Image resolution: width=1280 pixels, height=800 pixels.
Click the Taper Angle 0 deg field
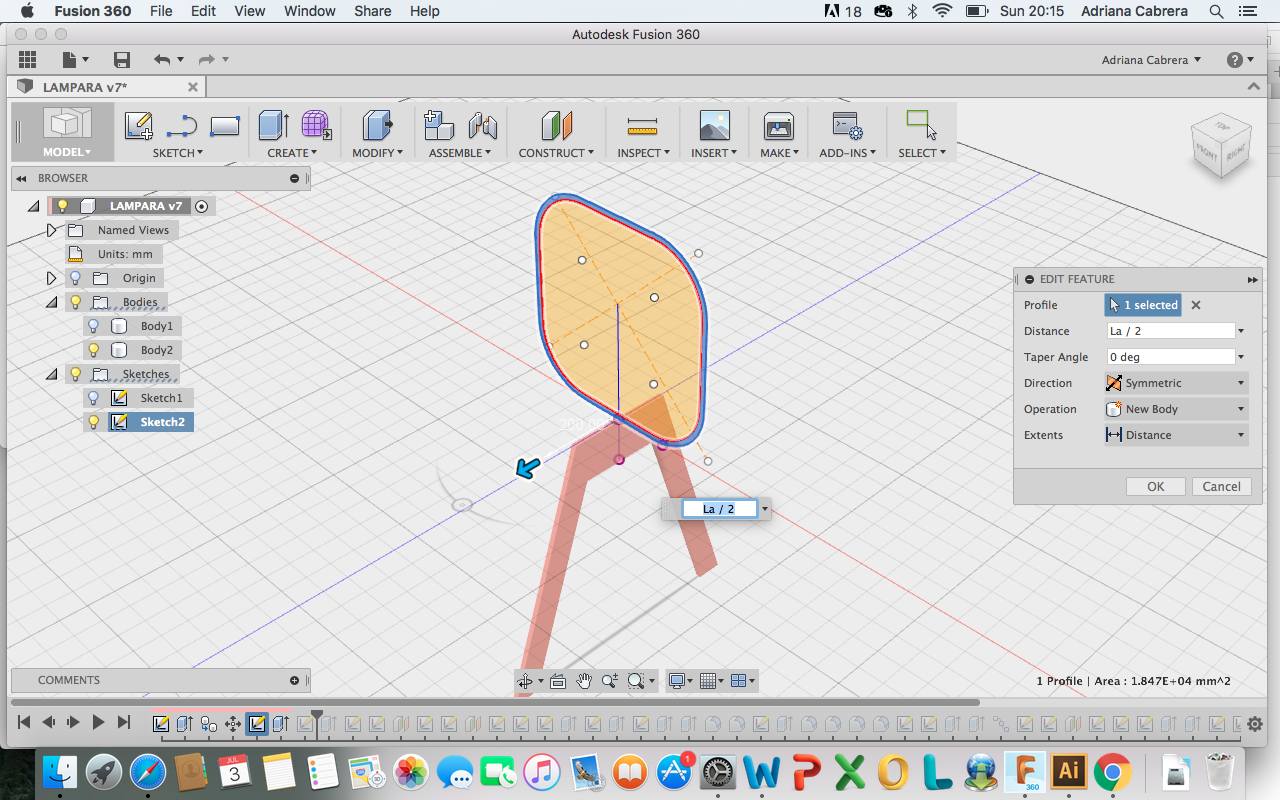[x=1170, y=357]
